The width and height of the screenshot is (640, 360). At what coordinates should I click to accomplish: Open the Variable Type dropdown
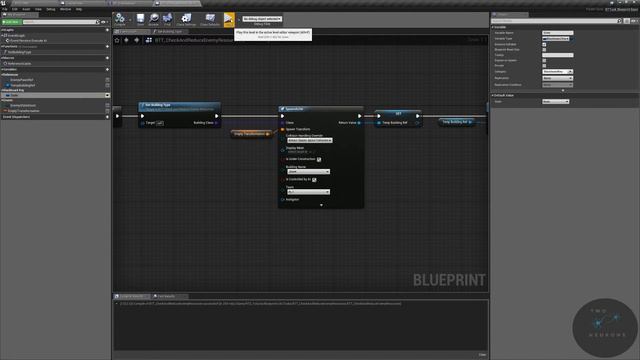click(x=556, y=38)
